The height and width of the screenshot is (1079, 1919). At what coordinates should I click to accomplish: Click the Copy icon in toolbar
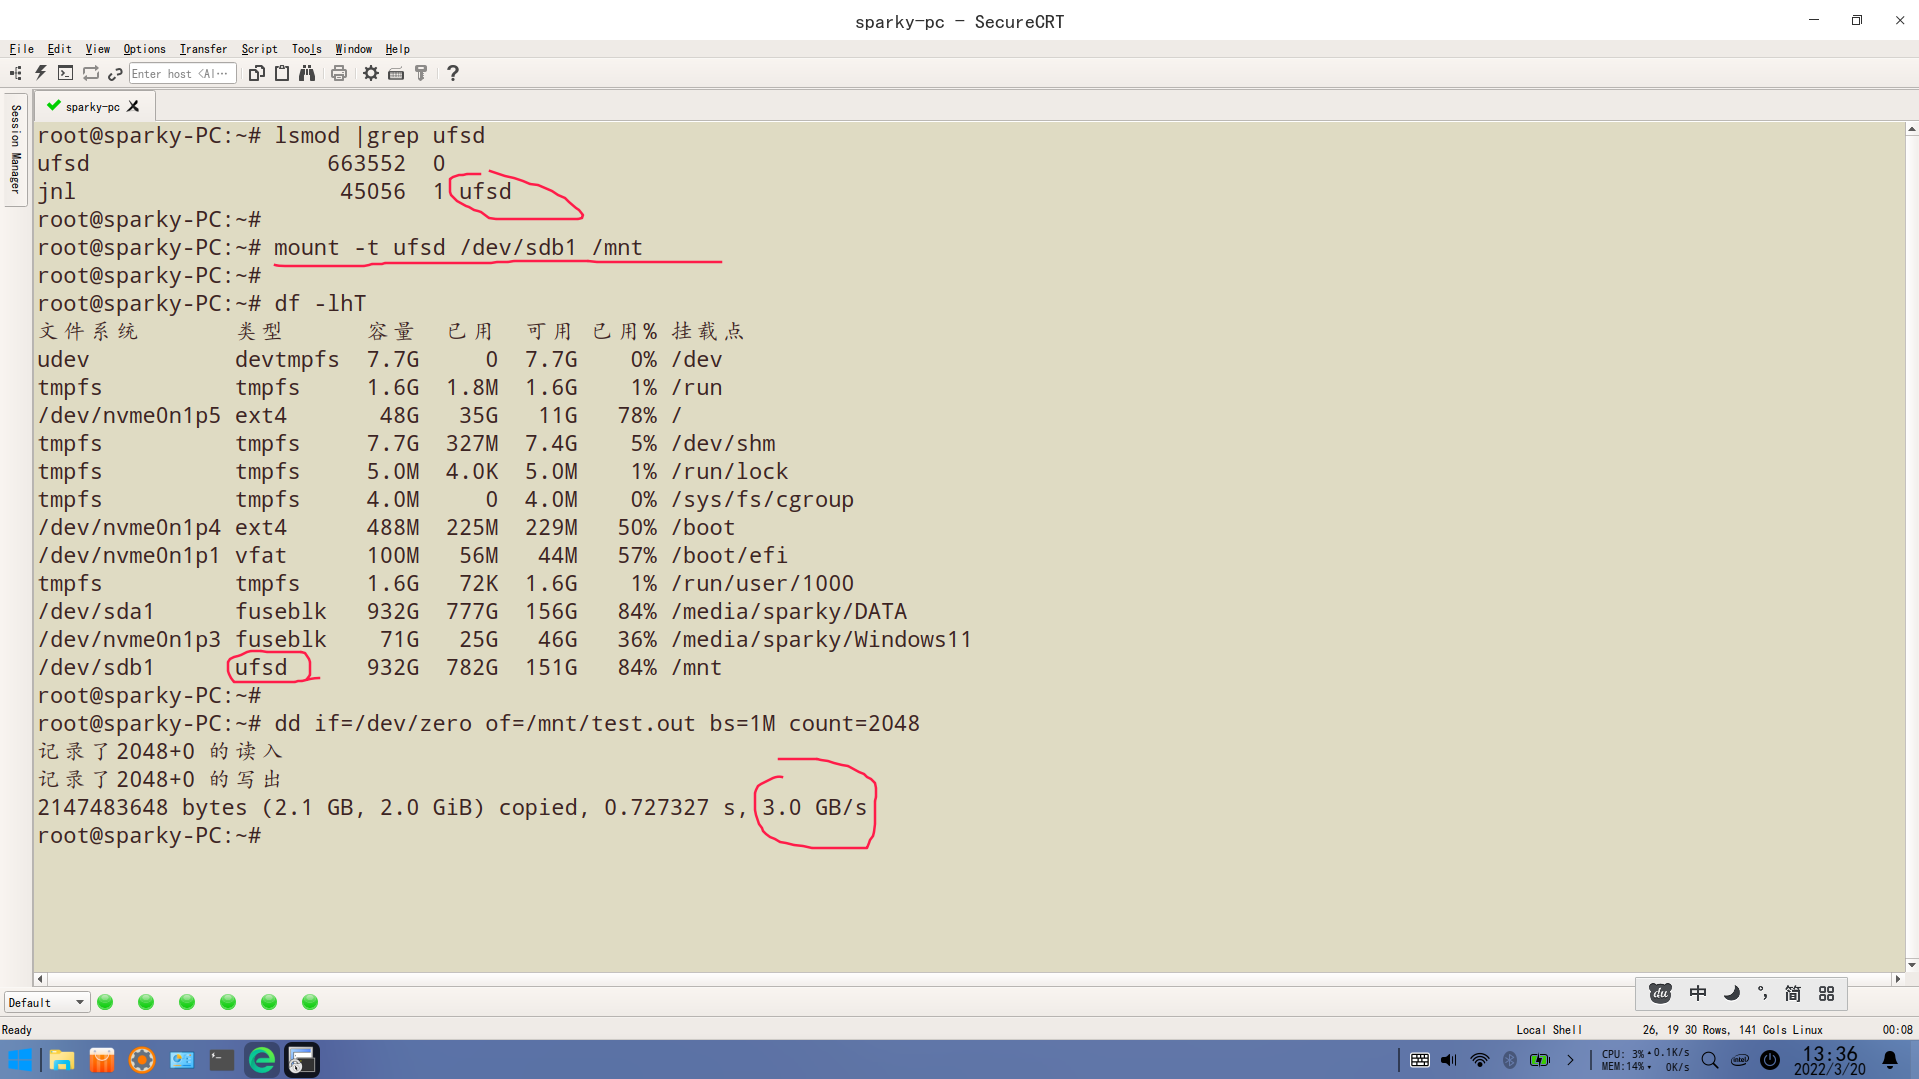(x=257, y=73)
